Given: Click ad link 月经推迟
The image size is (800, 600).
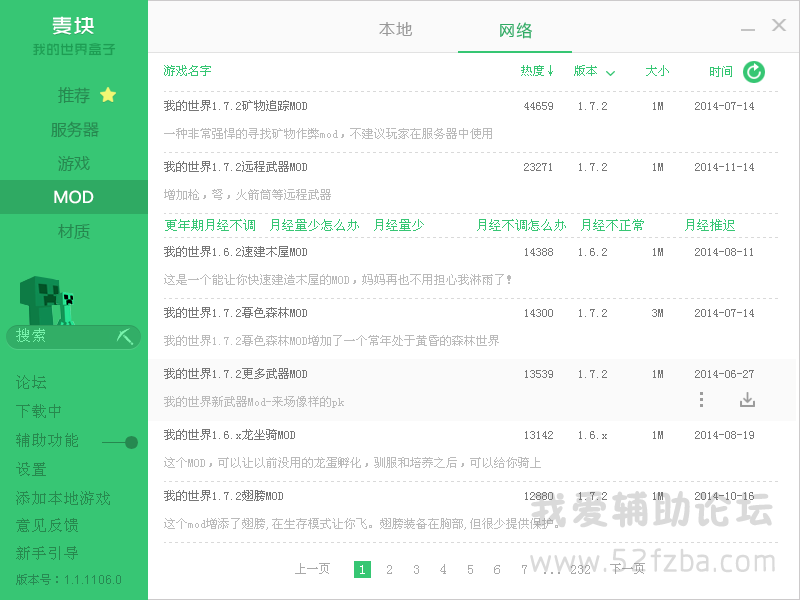Looking at the screenshot, I should click(710, 226).
